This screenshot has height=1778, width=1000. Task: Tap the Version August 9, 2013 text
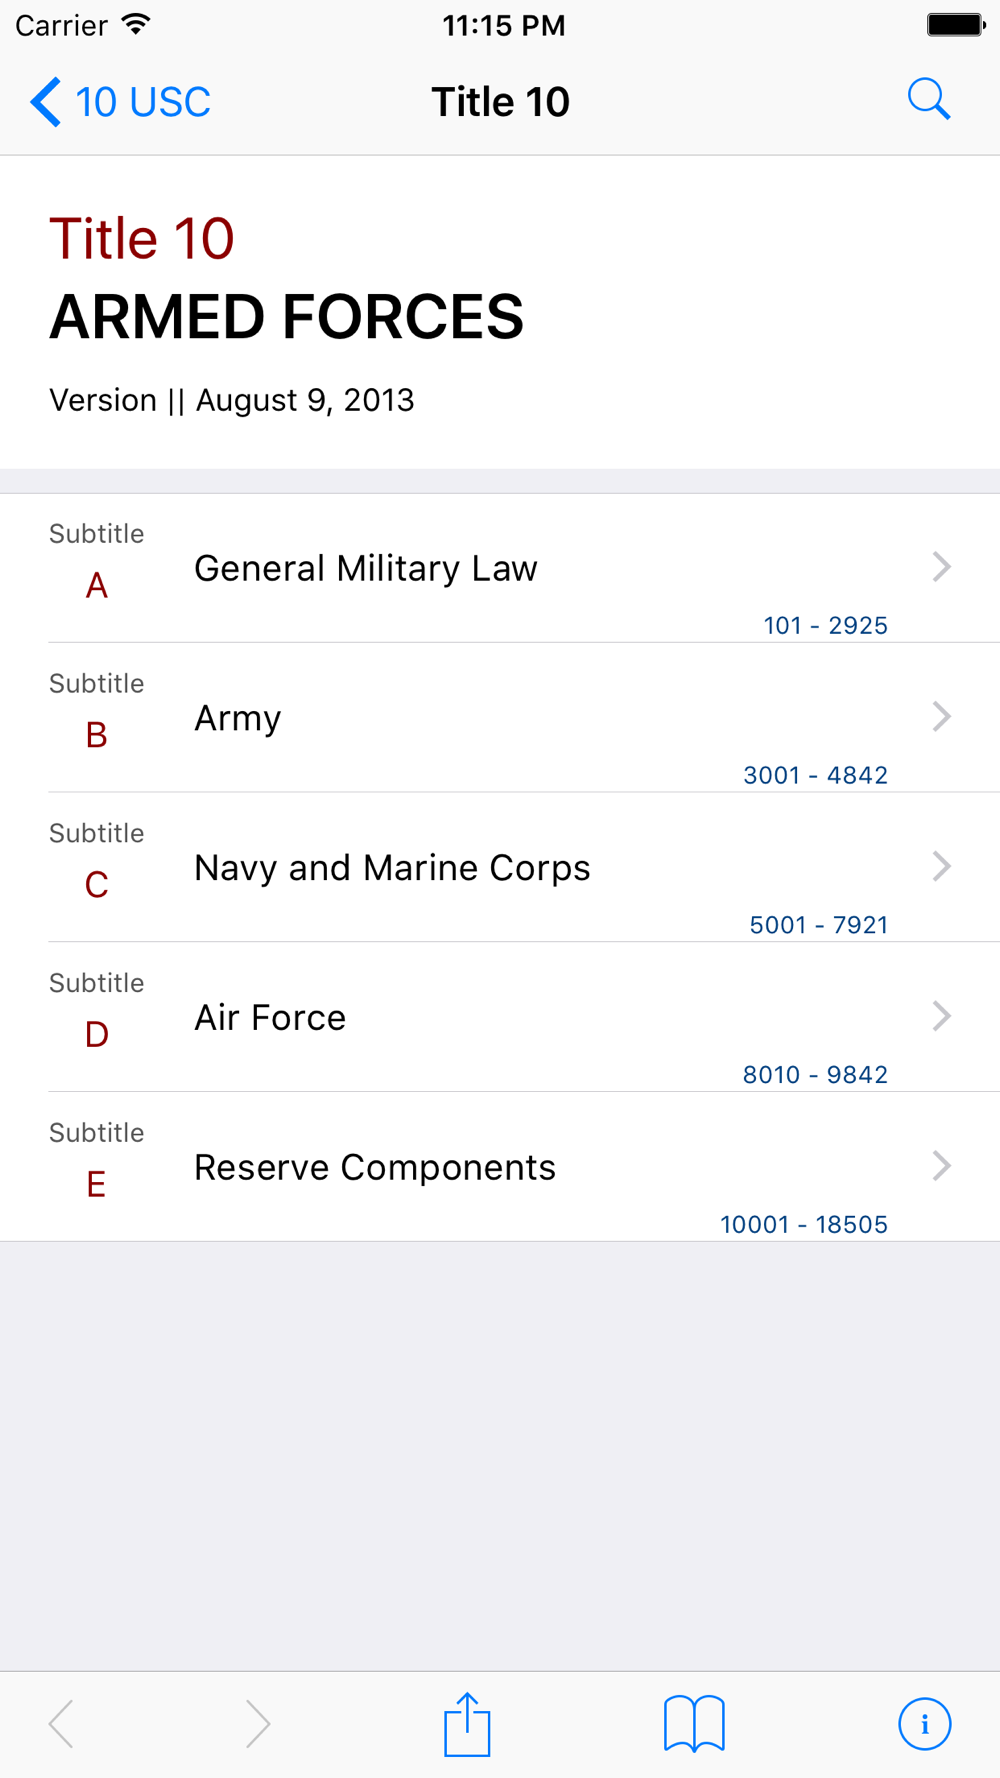(x=231, y=400)
